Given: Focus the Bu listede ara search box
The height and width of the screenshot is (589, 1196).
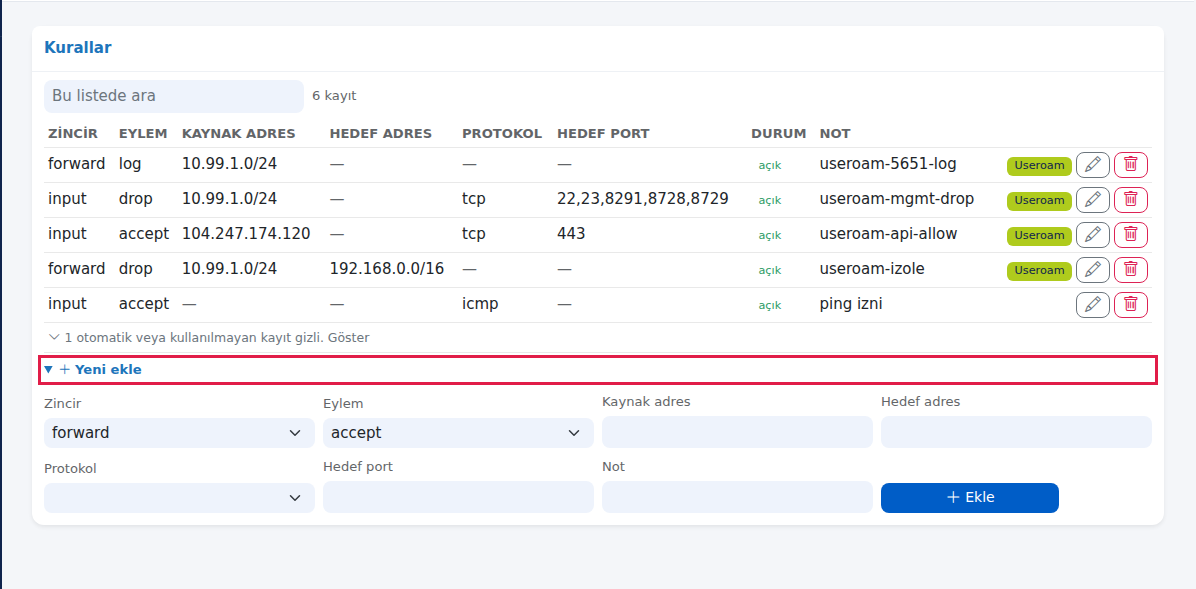Looking at the screenshot, I should (x=174, y=96).
